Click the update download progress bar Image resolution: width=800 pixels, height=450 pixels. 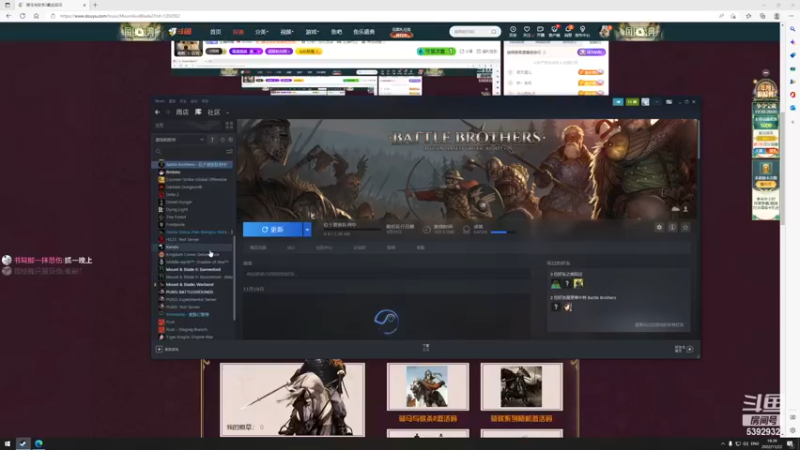tap(352, 229)
